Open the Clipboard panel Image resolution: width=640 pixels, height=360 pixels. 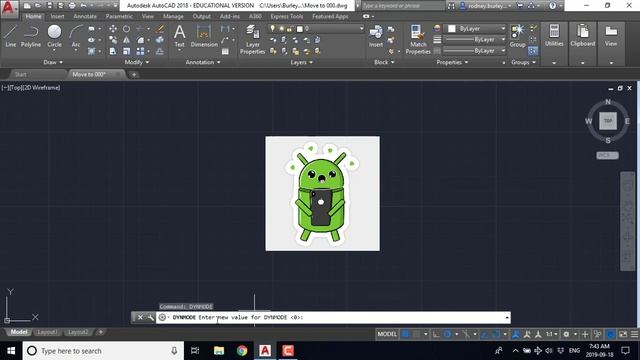coord(582,35)
